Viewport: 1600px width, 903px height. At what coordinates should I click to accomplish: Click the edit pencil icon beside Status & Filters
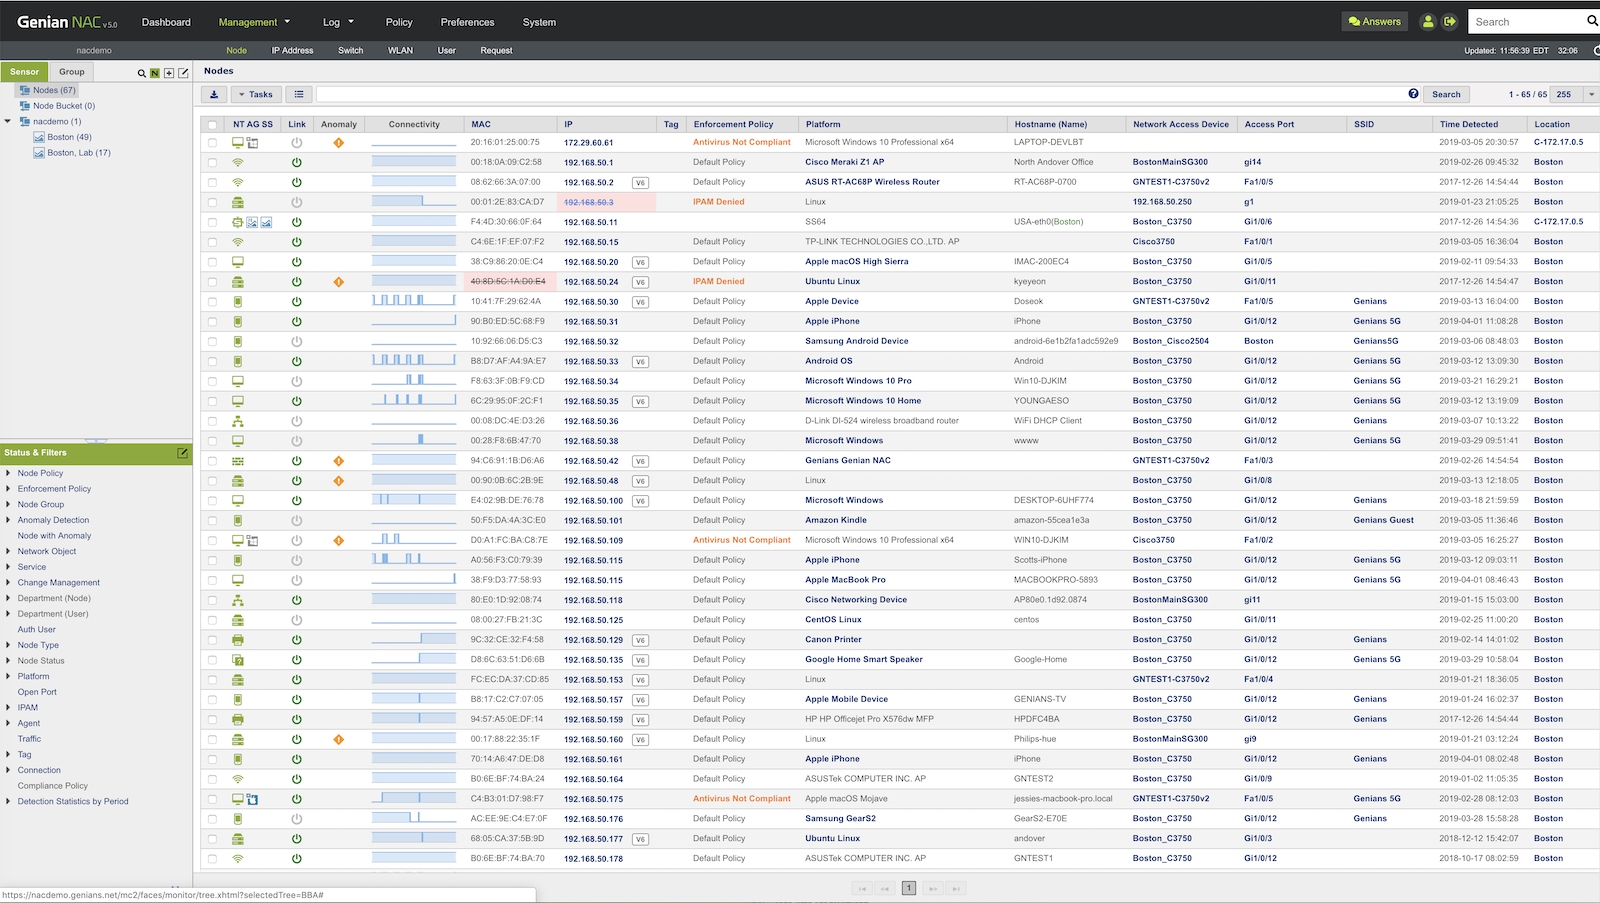coord(183,453)
